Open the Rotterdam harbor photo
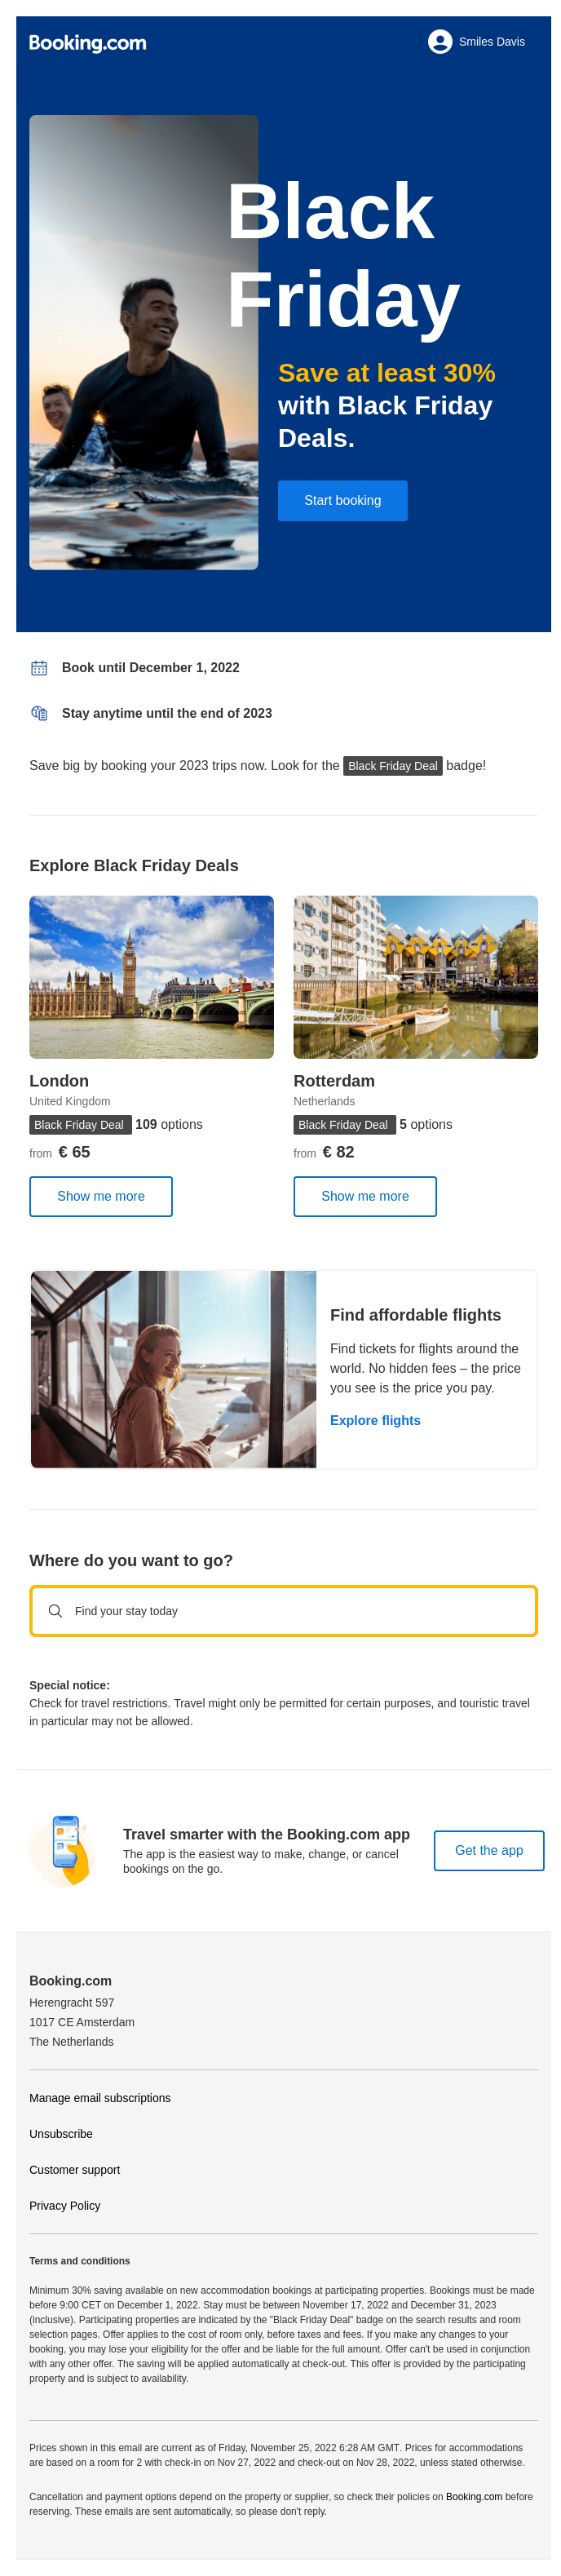This screenshot has height=2576, width=561. pyautogui.click(x=415, y=976)
